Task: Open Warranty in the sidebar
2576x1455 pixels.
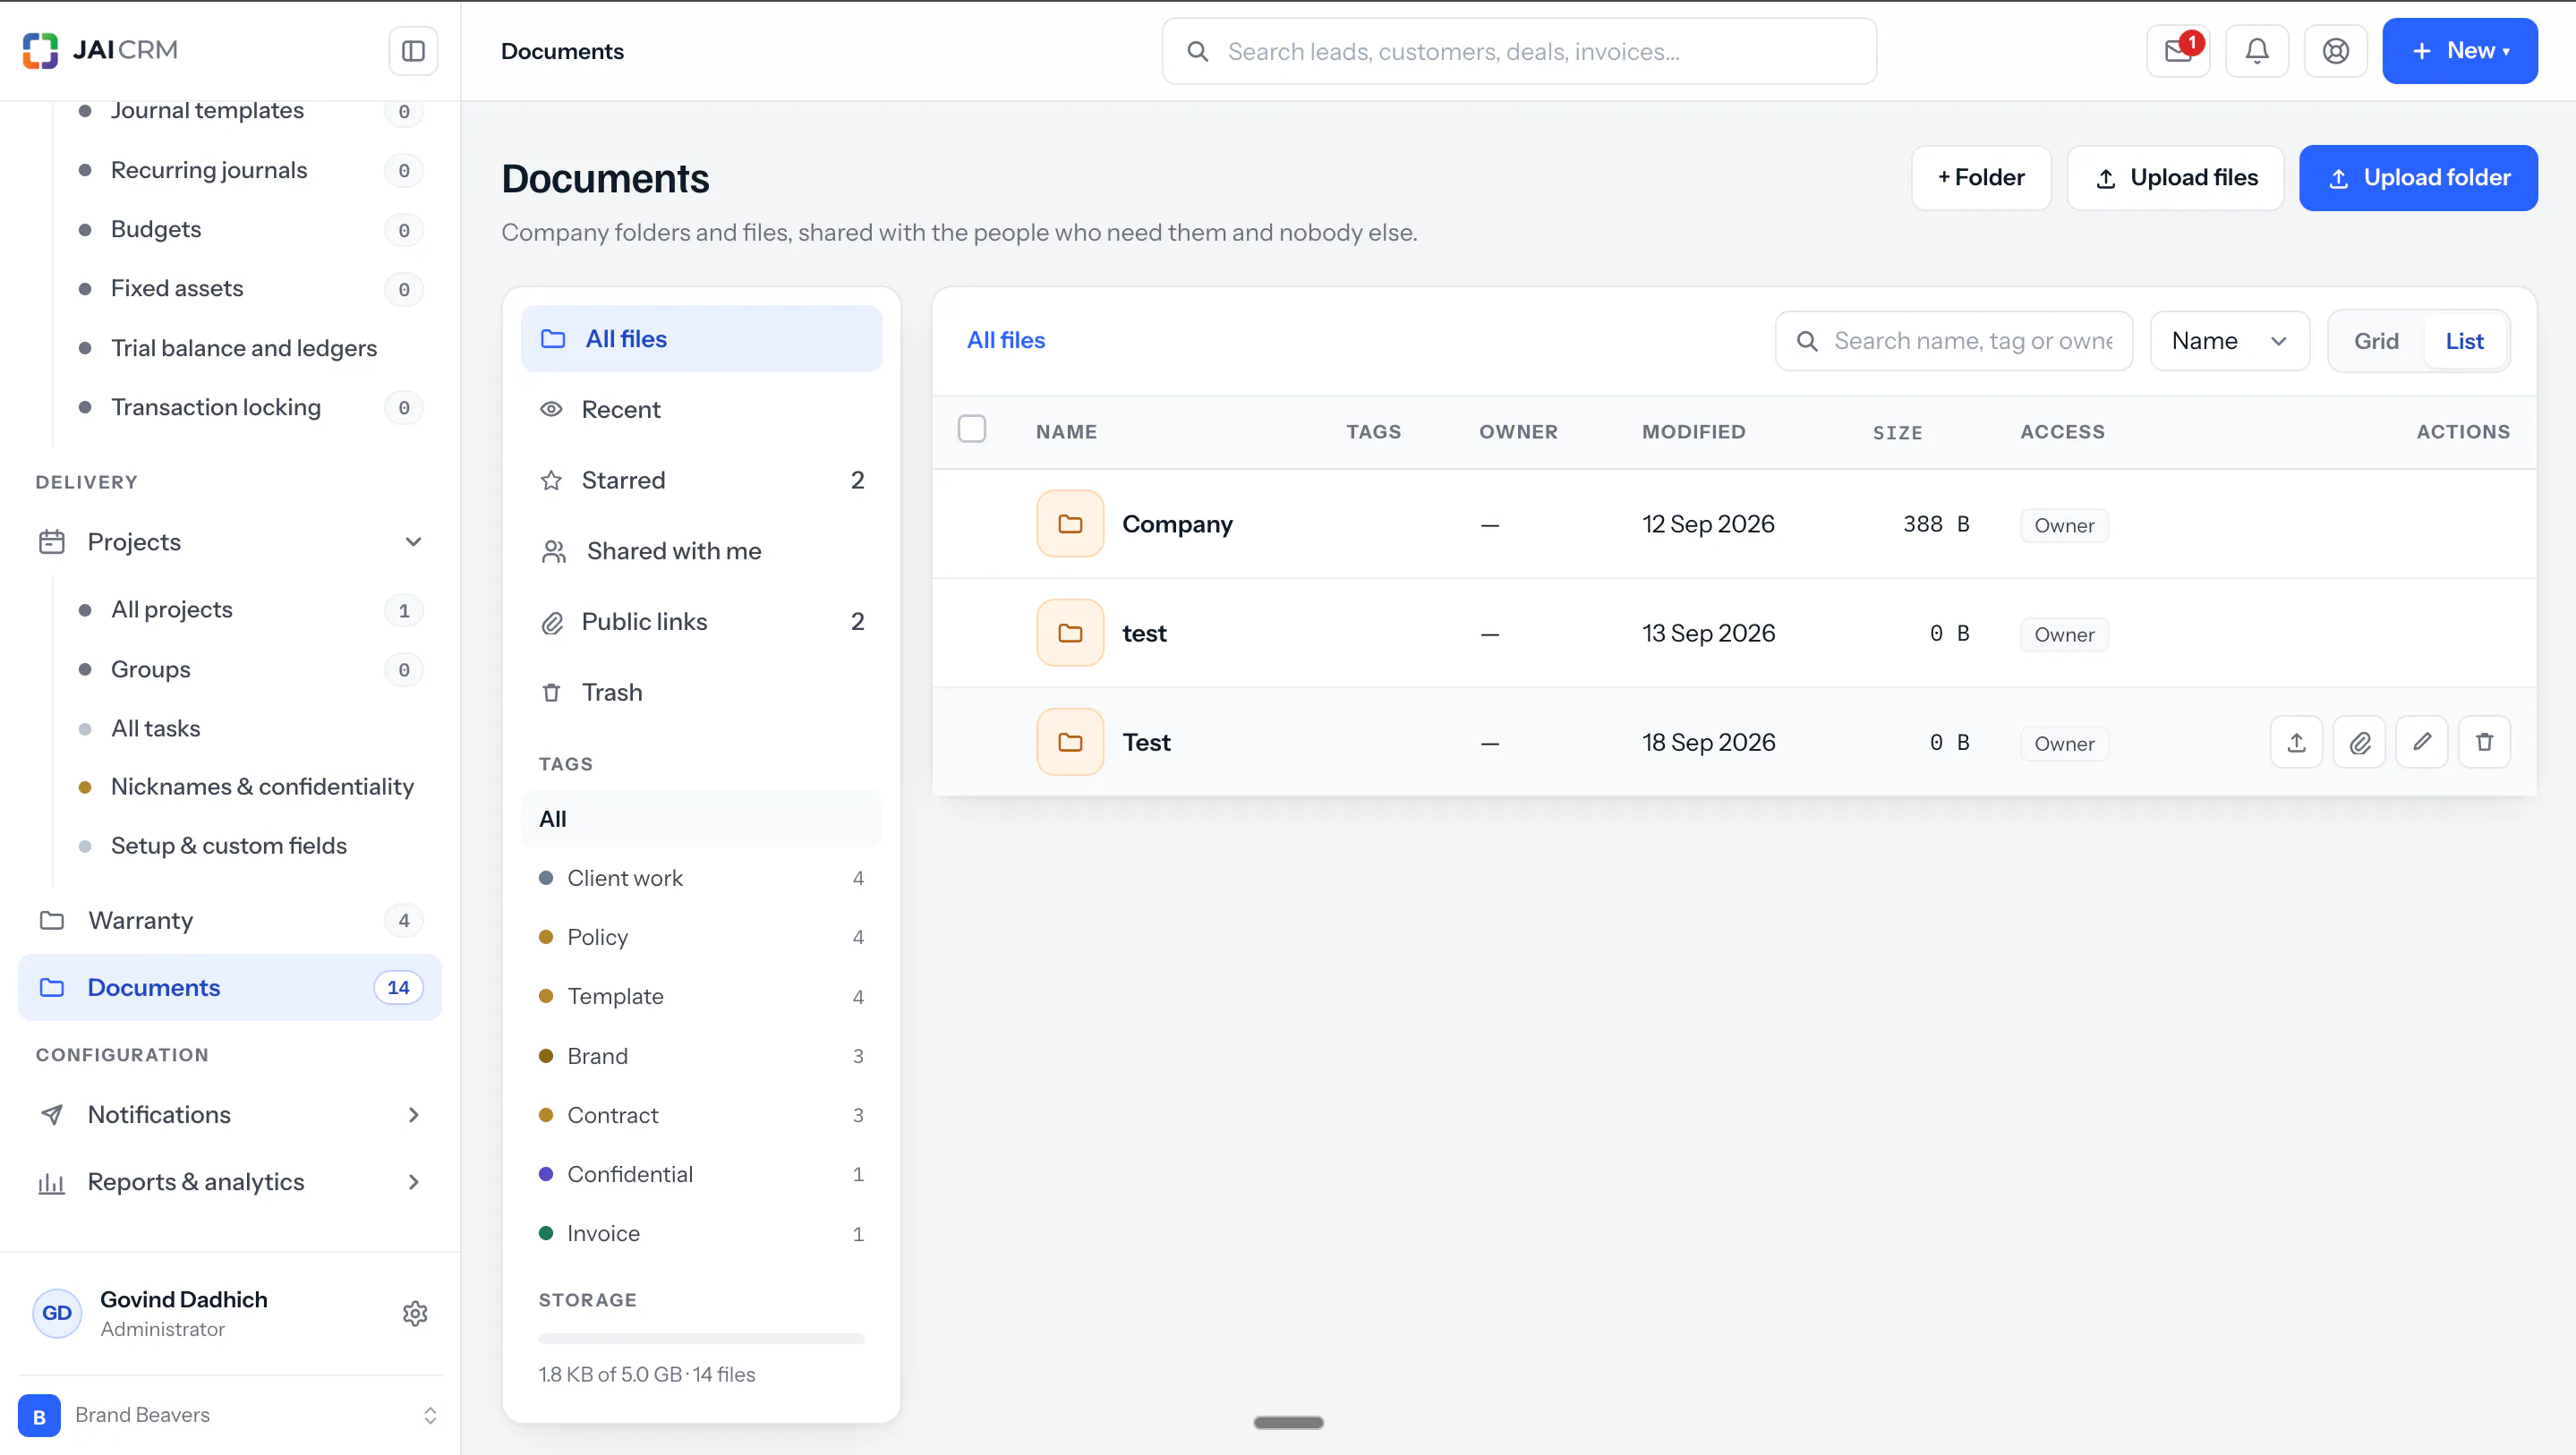Action: click(230, 921)
